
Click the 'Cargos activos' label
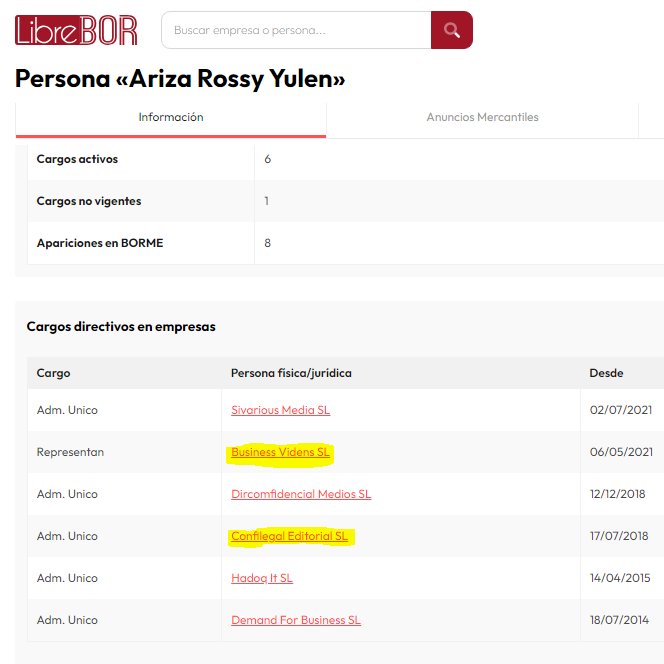pyautogui.click(x=77, y=159)
